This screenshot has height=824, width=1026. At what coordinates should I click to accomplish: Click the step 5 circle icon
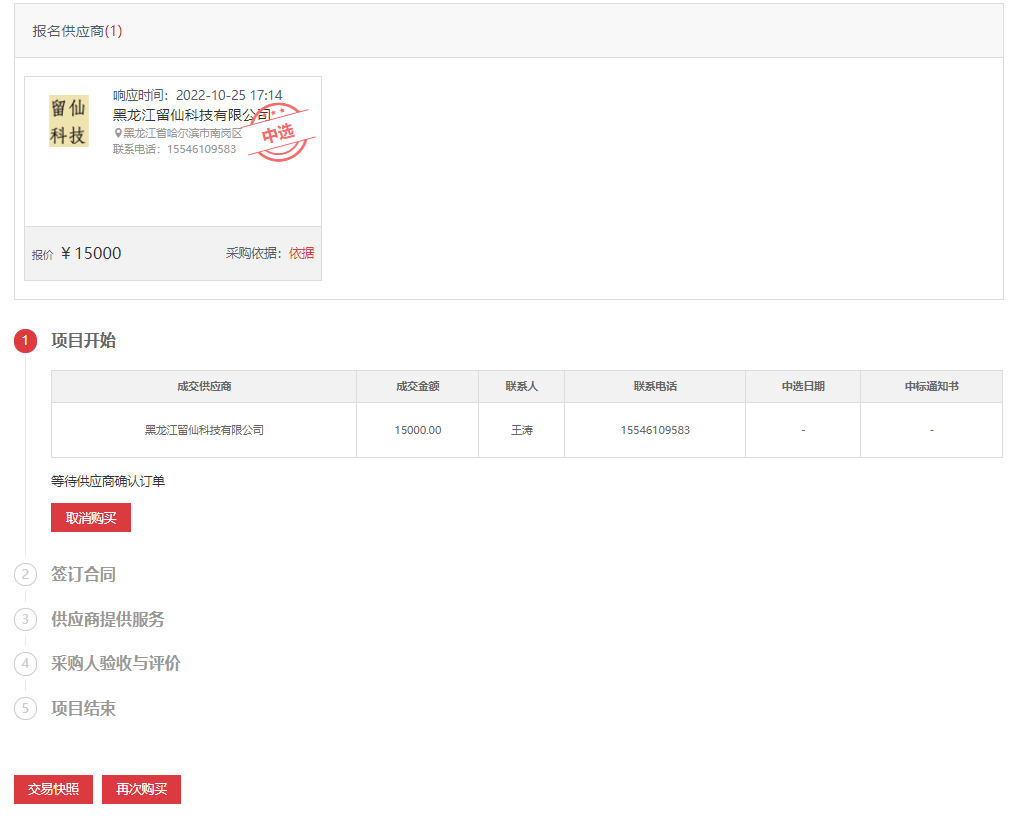coord(25,708)
